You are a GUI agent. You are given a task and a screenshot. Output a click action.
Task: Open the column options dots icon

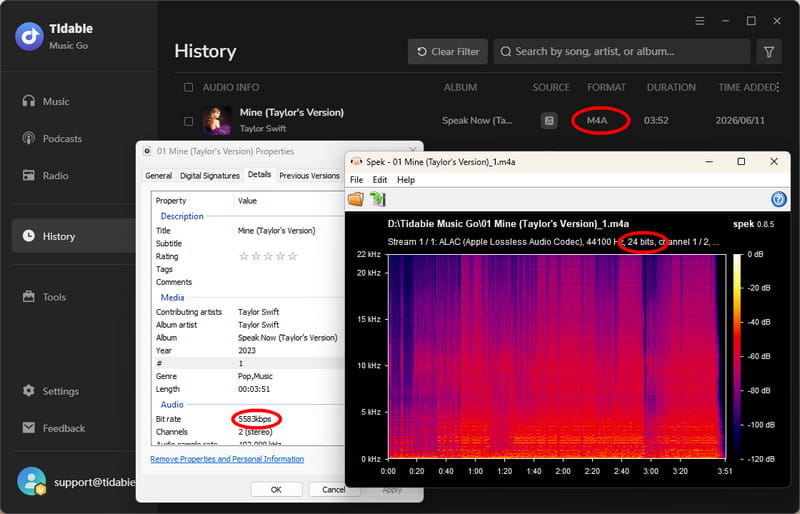coord(778,87)
